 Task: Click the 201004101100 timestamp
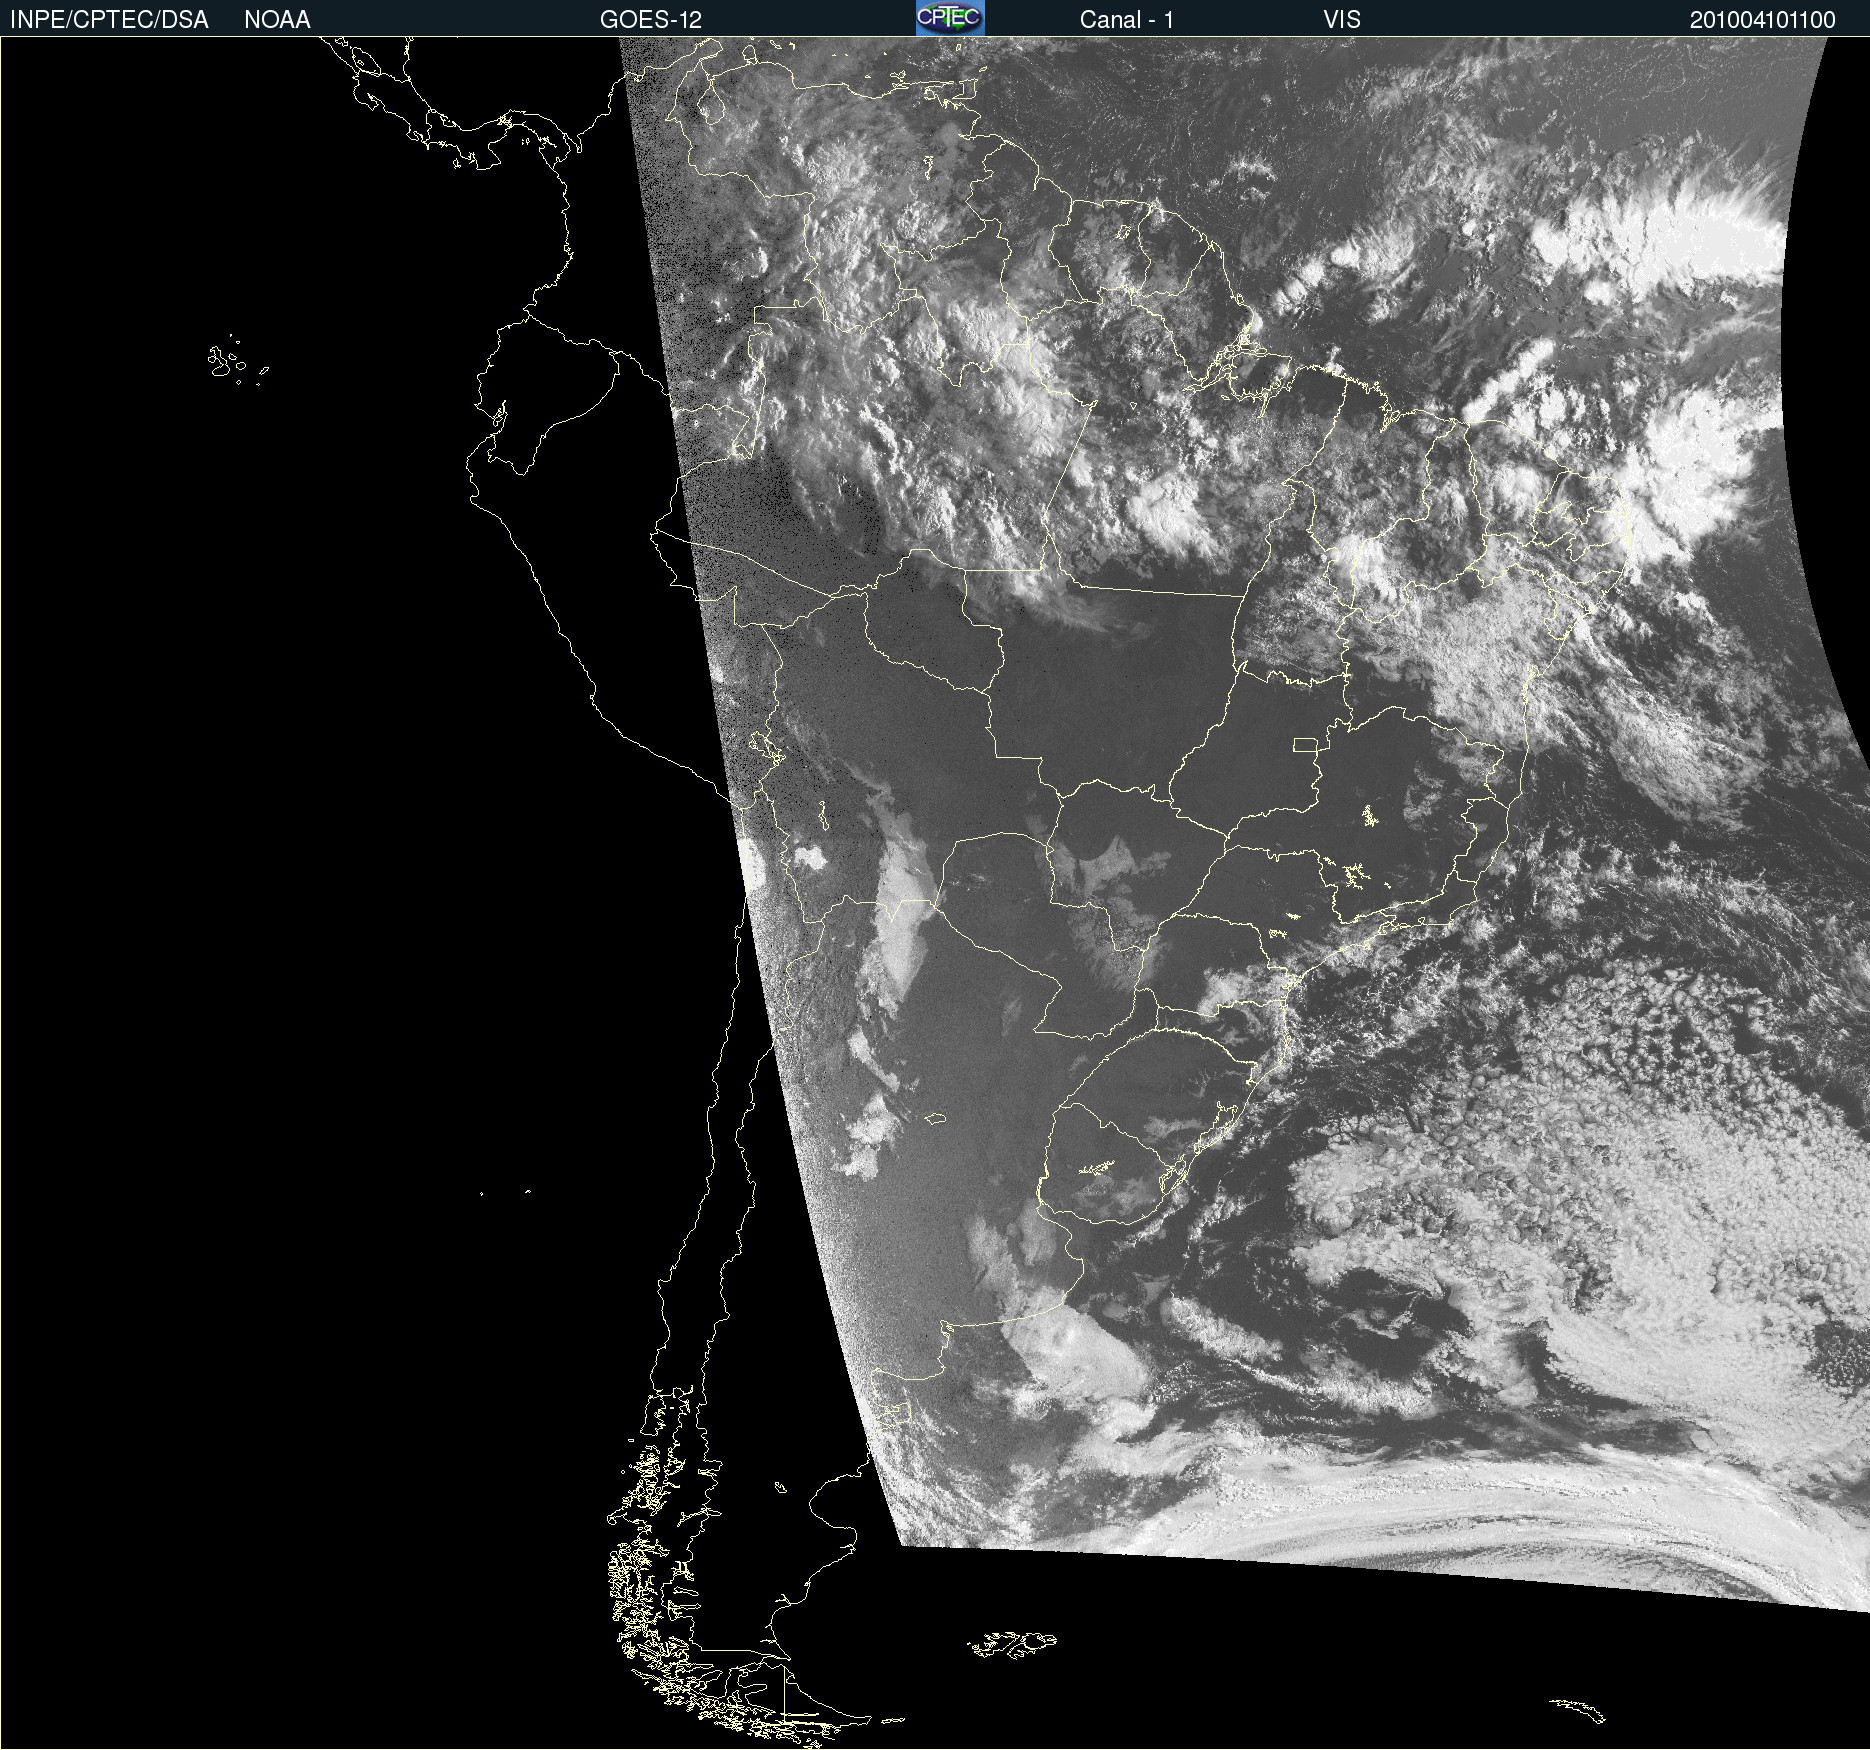coord(1763,20)
